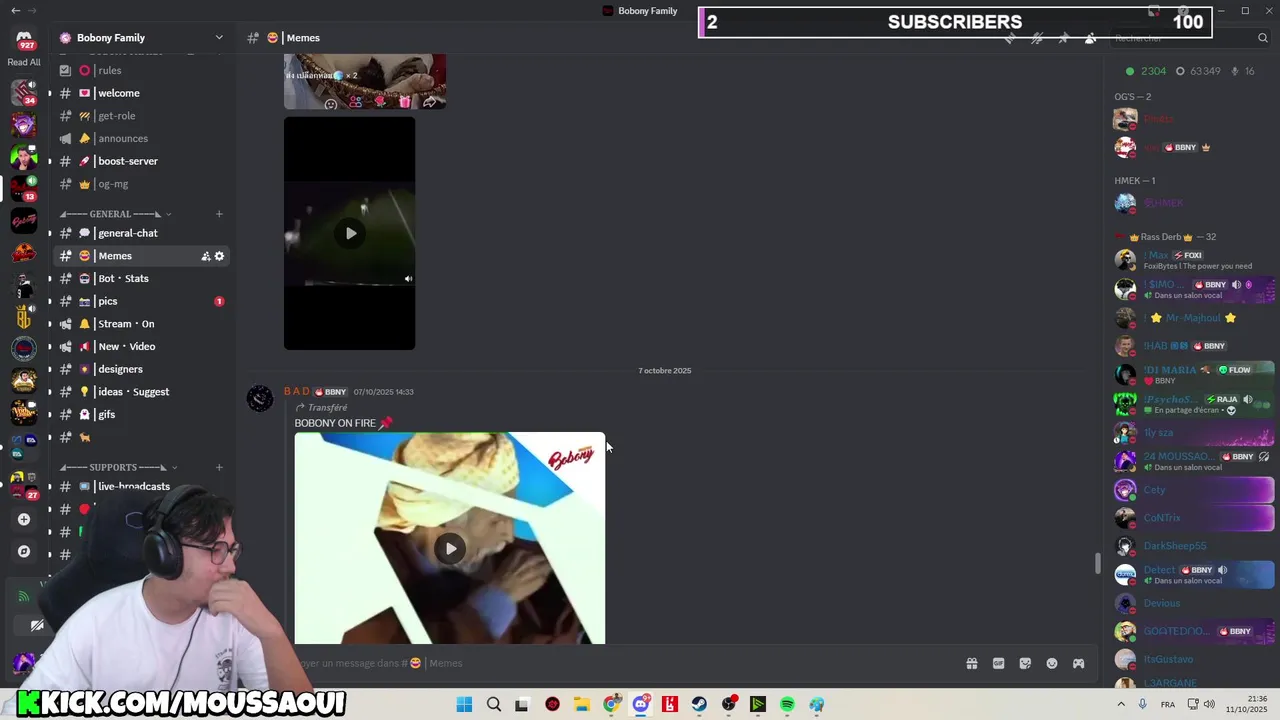Click the Read All button
Image resolution: width=1280 pixels, height=720 pixels.
pyautogui.click(x=24, y=62)
